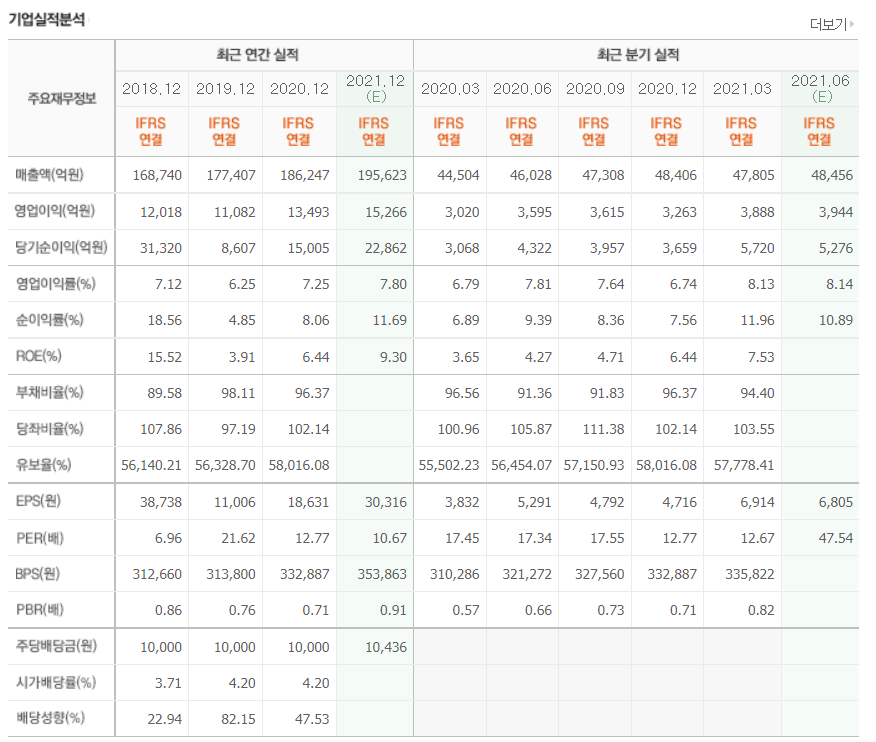Click the 186,247 revenue value
The width and height of the screenshot is (876, 742).
(304, 175)
